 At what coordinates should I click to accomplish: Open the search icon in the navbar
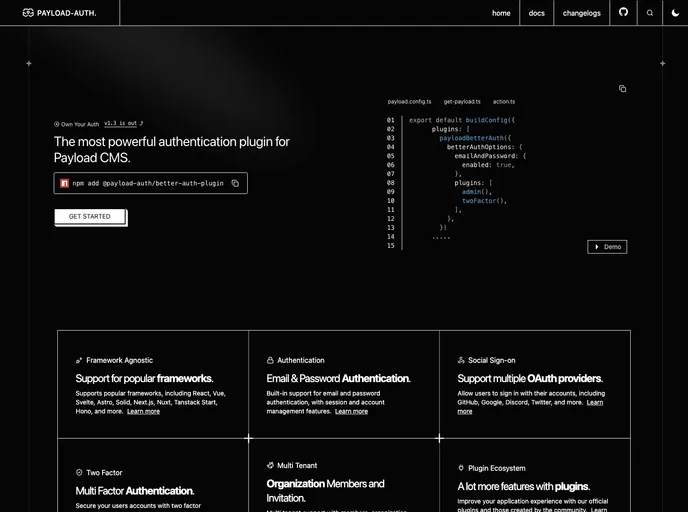tap(650, 13)
